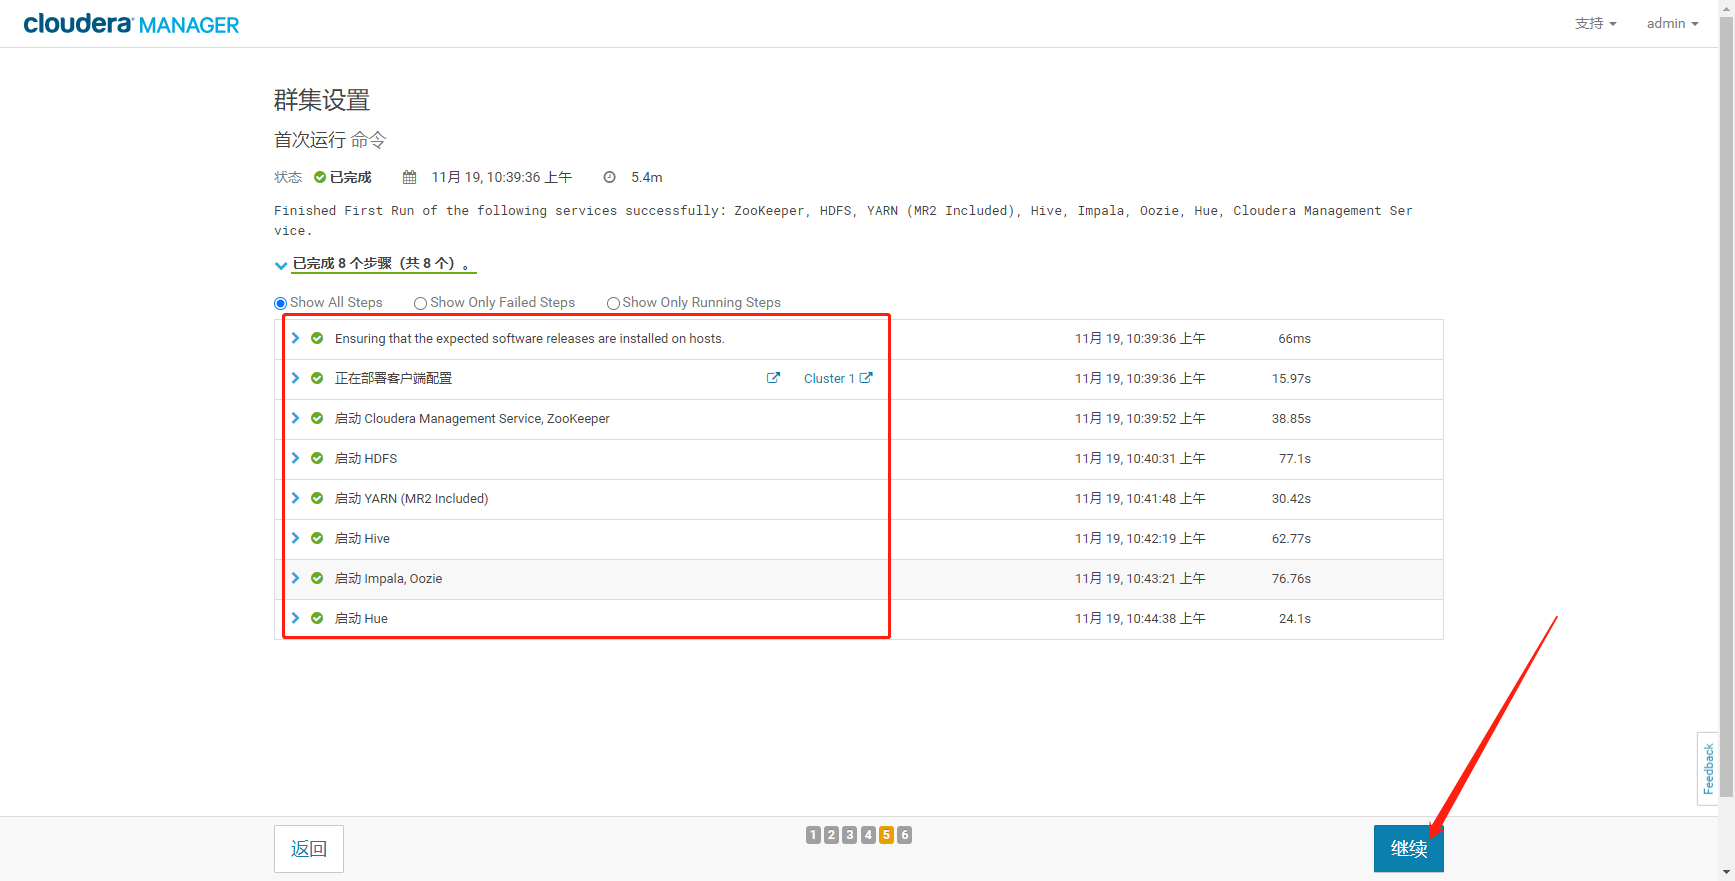Image resolution: width=1735 pixels, height=881 pixels.
Task: Open the admin user menu
Action: (x=1672, y=23)
